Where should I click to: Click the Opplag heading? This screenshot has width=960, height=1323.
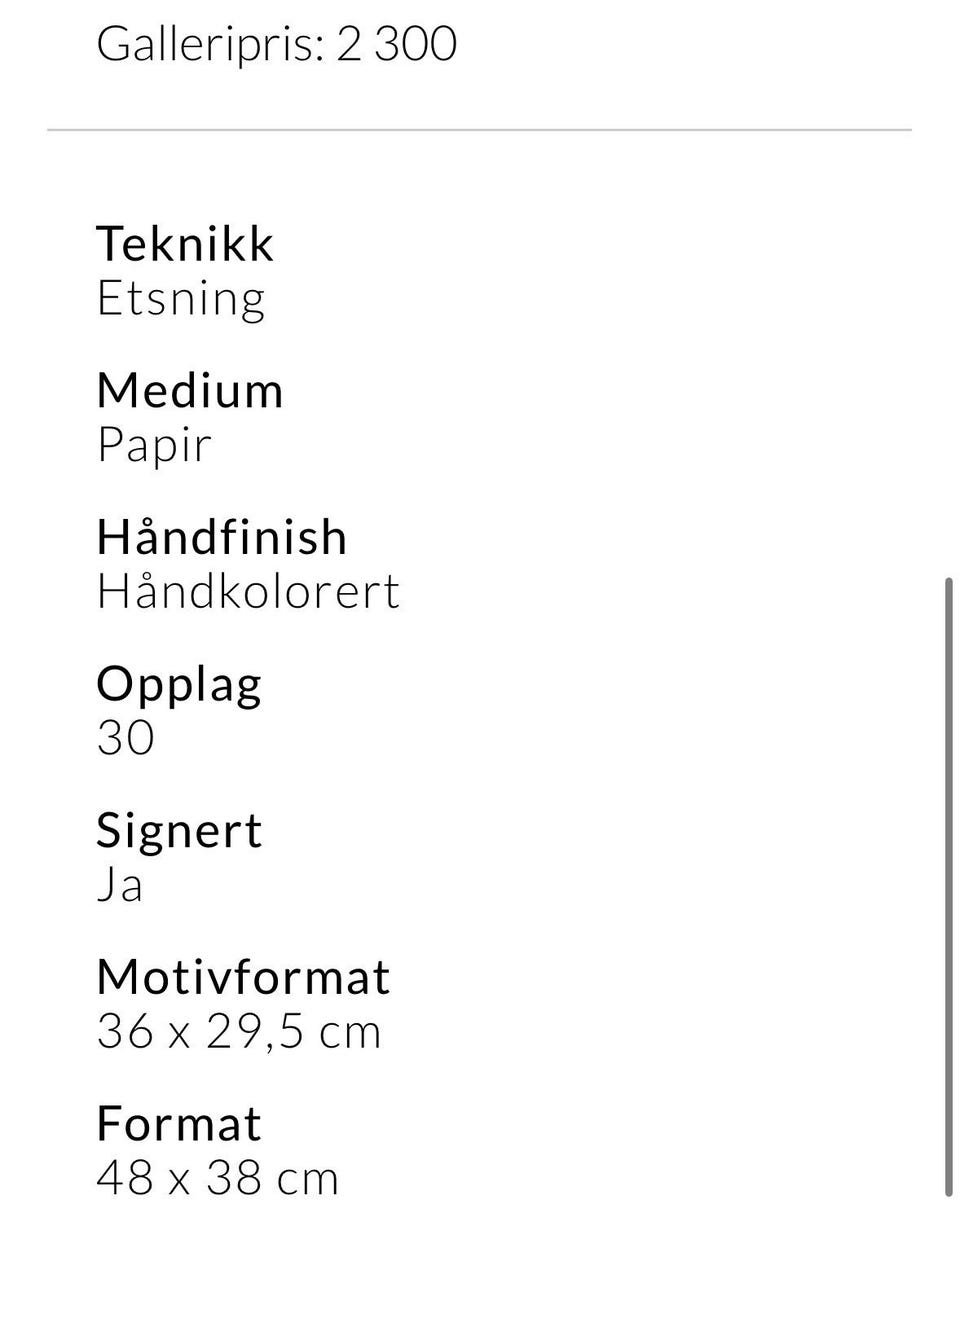(179, 684)
